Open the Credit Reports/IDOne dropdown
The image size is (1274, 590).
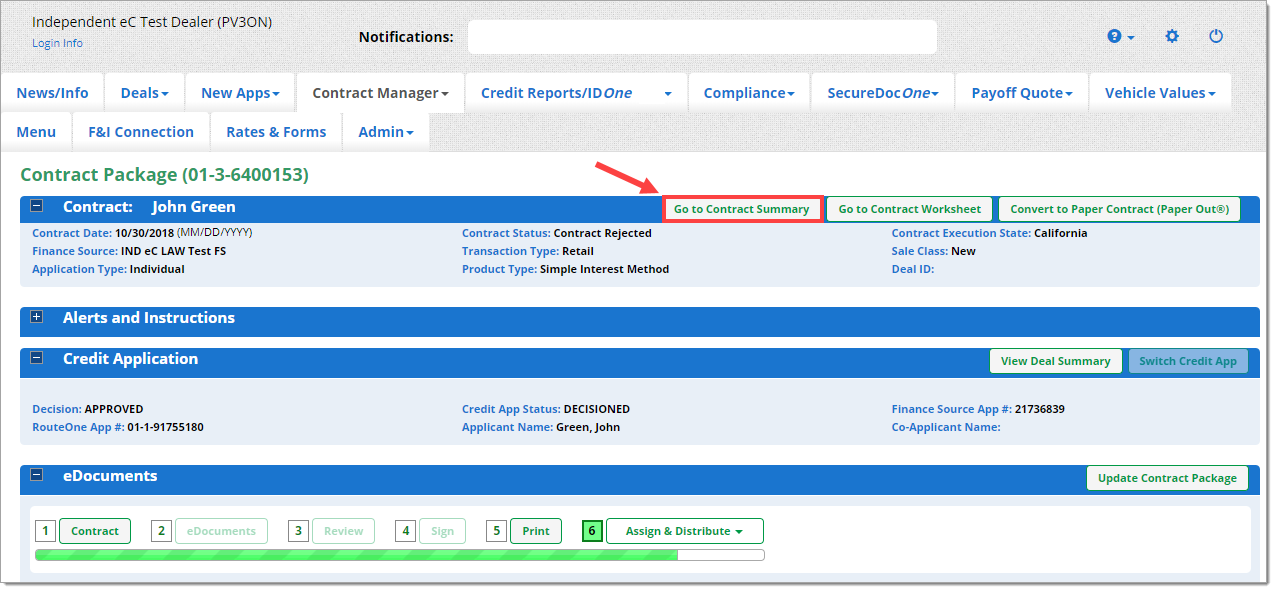pos(576,93)
